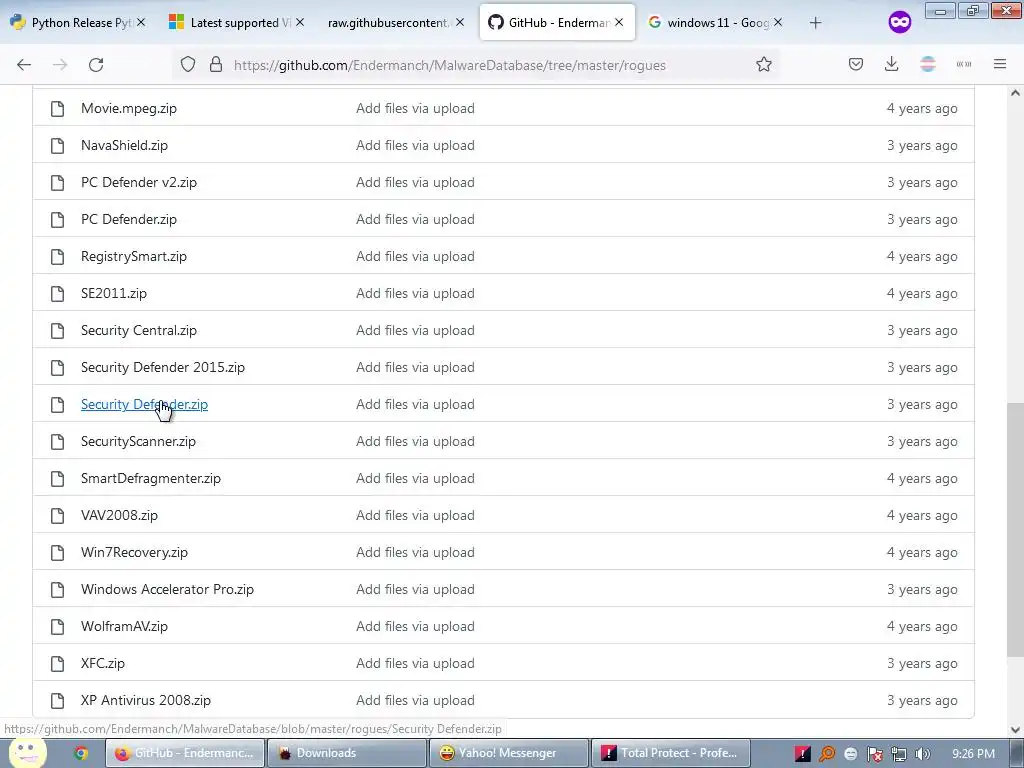Open WolframAV.zip file link
This screenshot has height=768, width=1024.
(x=124, y=626)
